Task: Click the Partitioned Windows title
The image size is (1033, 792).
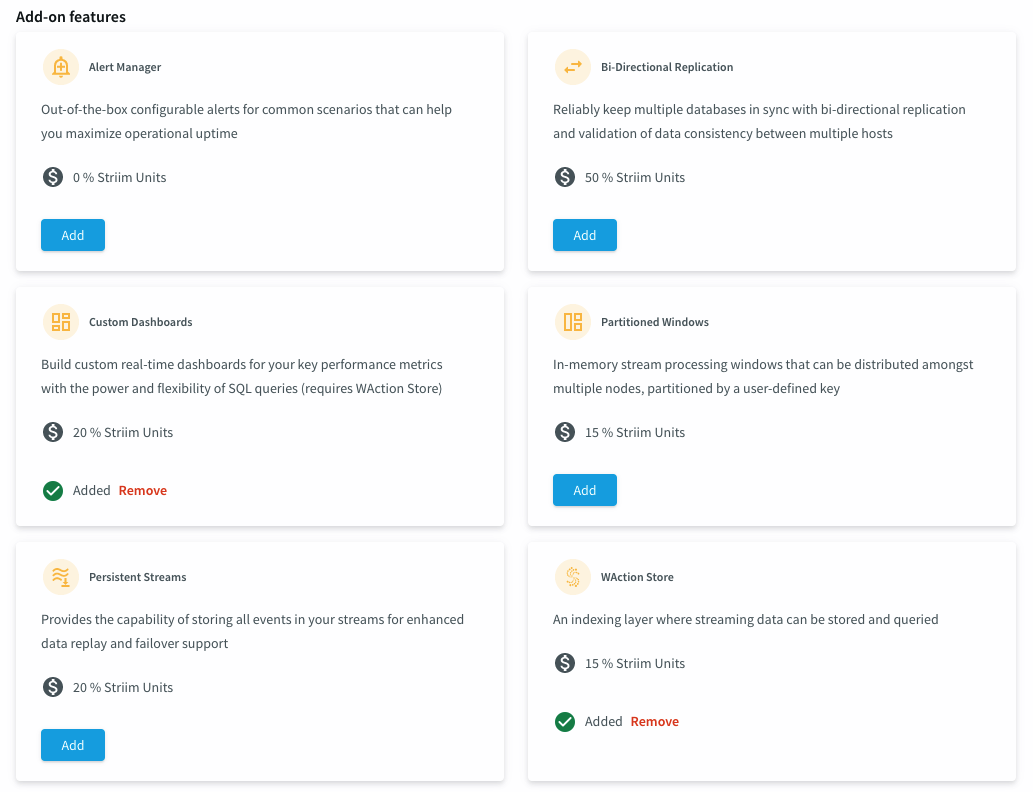Action: pyautogui.click(x=655, y=322)
